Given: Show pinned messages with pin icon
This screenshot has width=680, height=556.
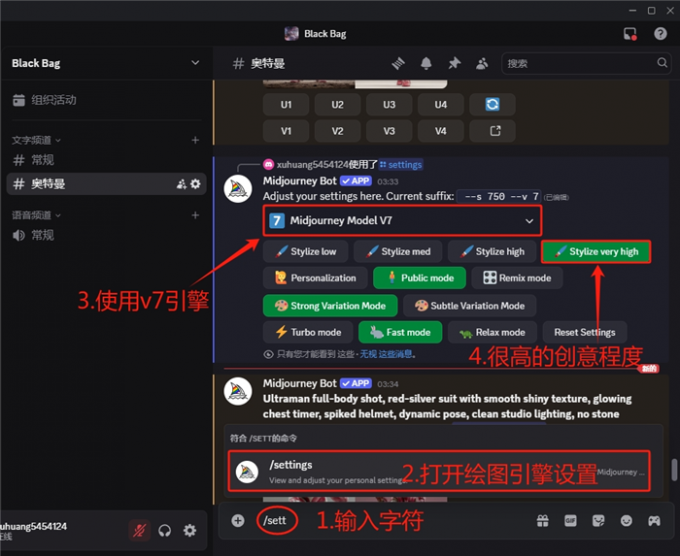Looking at the screenshot, I should pos(454,64).
